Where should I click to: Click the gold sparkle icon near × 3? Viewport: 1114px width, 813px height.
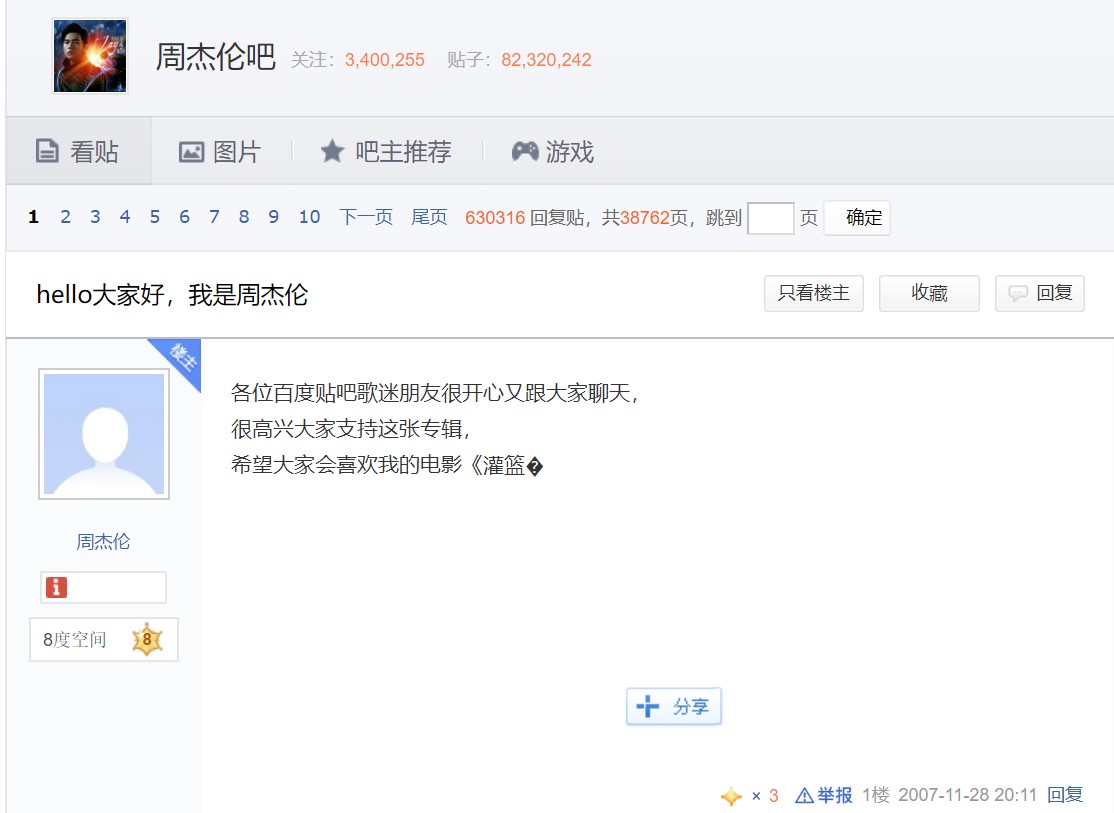[731, 796]
